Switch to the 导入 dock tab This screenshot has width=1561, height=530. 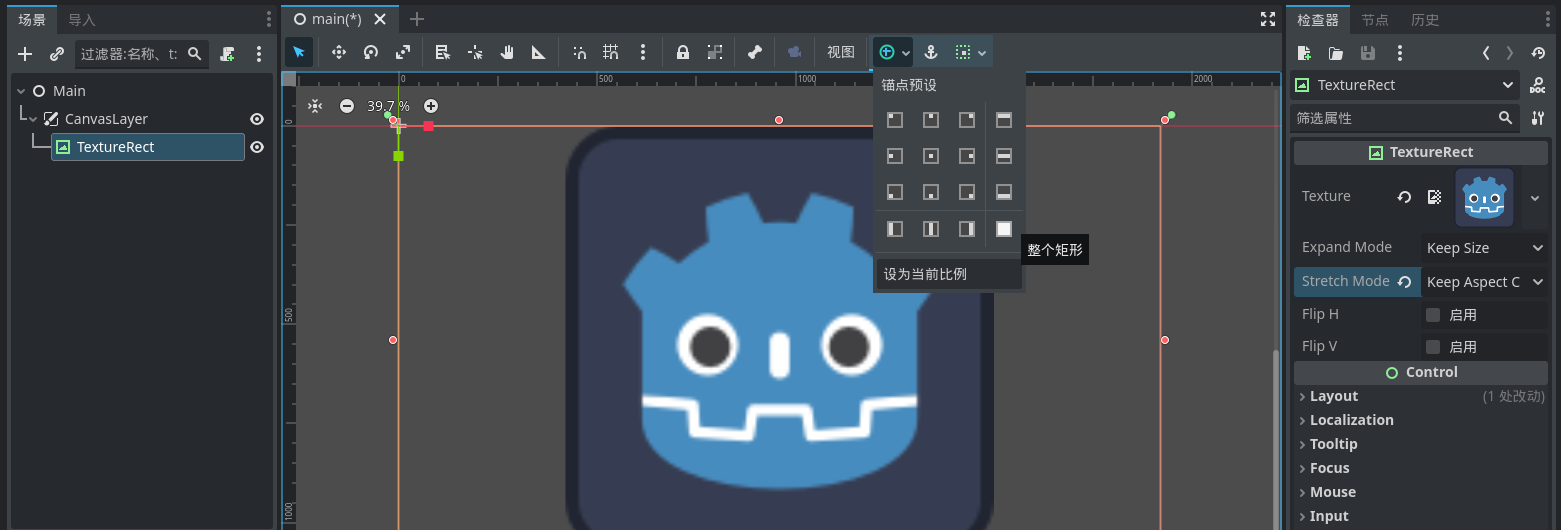tap(82, 20)
